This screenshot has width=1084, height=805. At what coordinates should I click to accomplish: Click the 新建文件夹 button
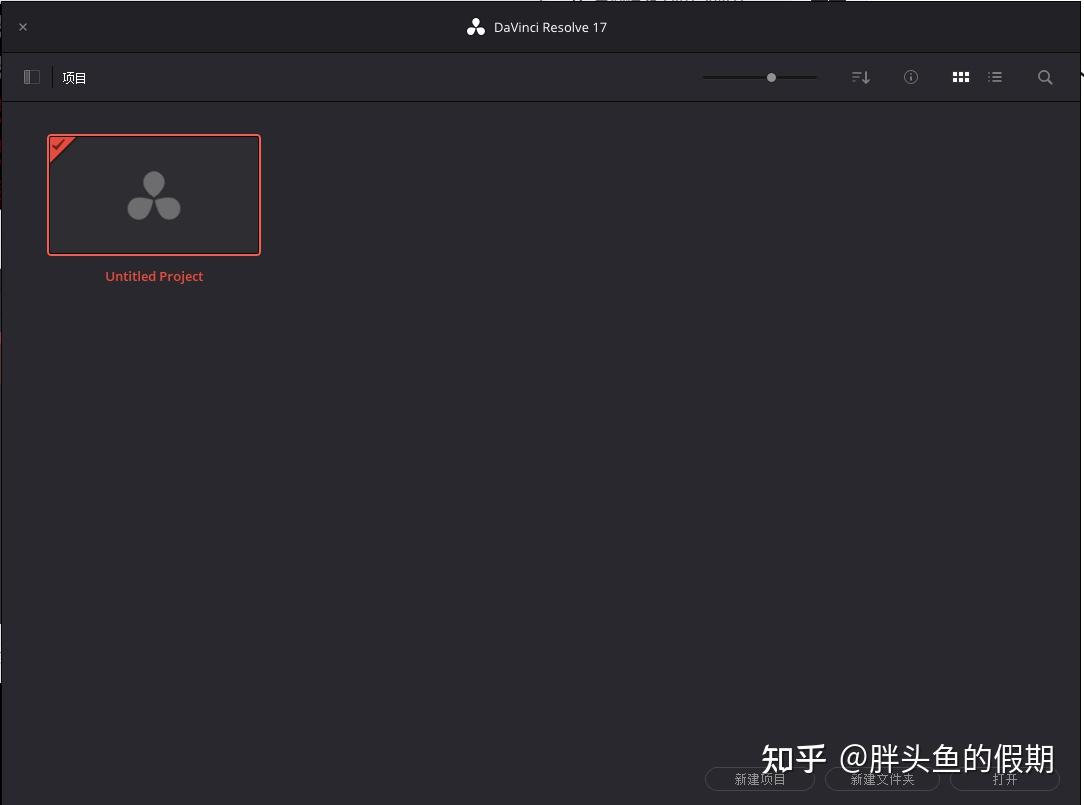882,779
